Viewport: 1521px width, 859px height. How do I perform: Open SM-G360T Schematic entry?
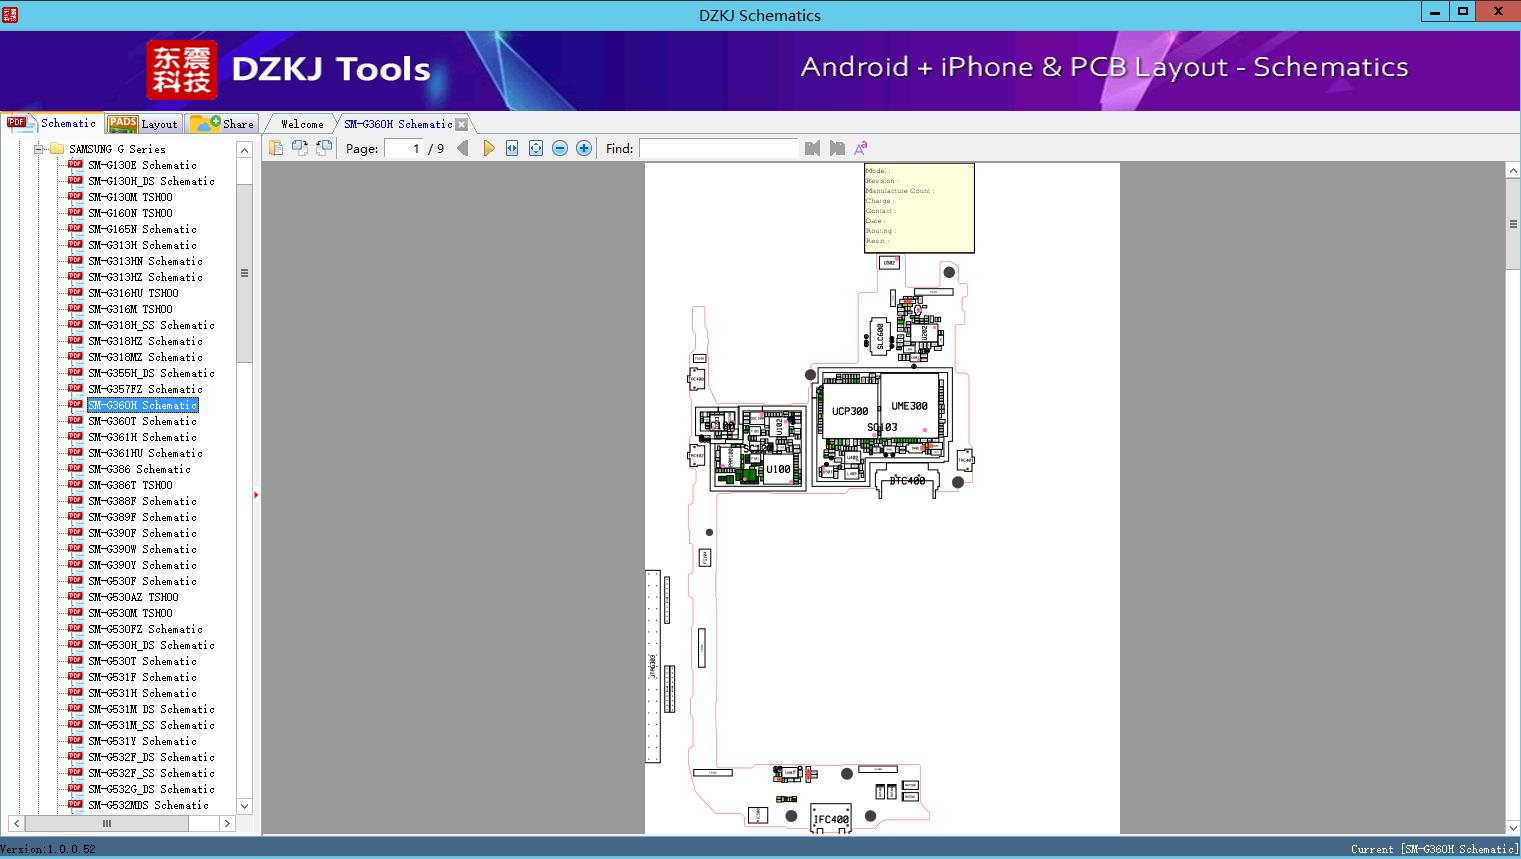tap(142, 421)
